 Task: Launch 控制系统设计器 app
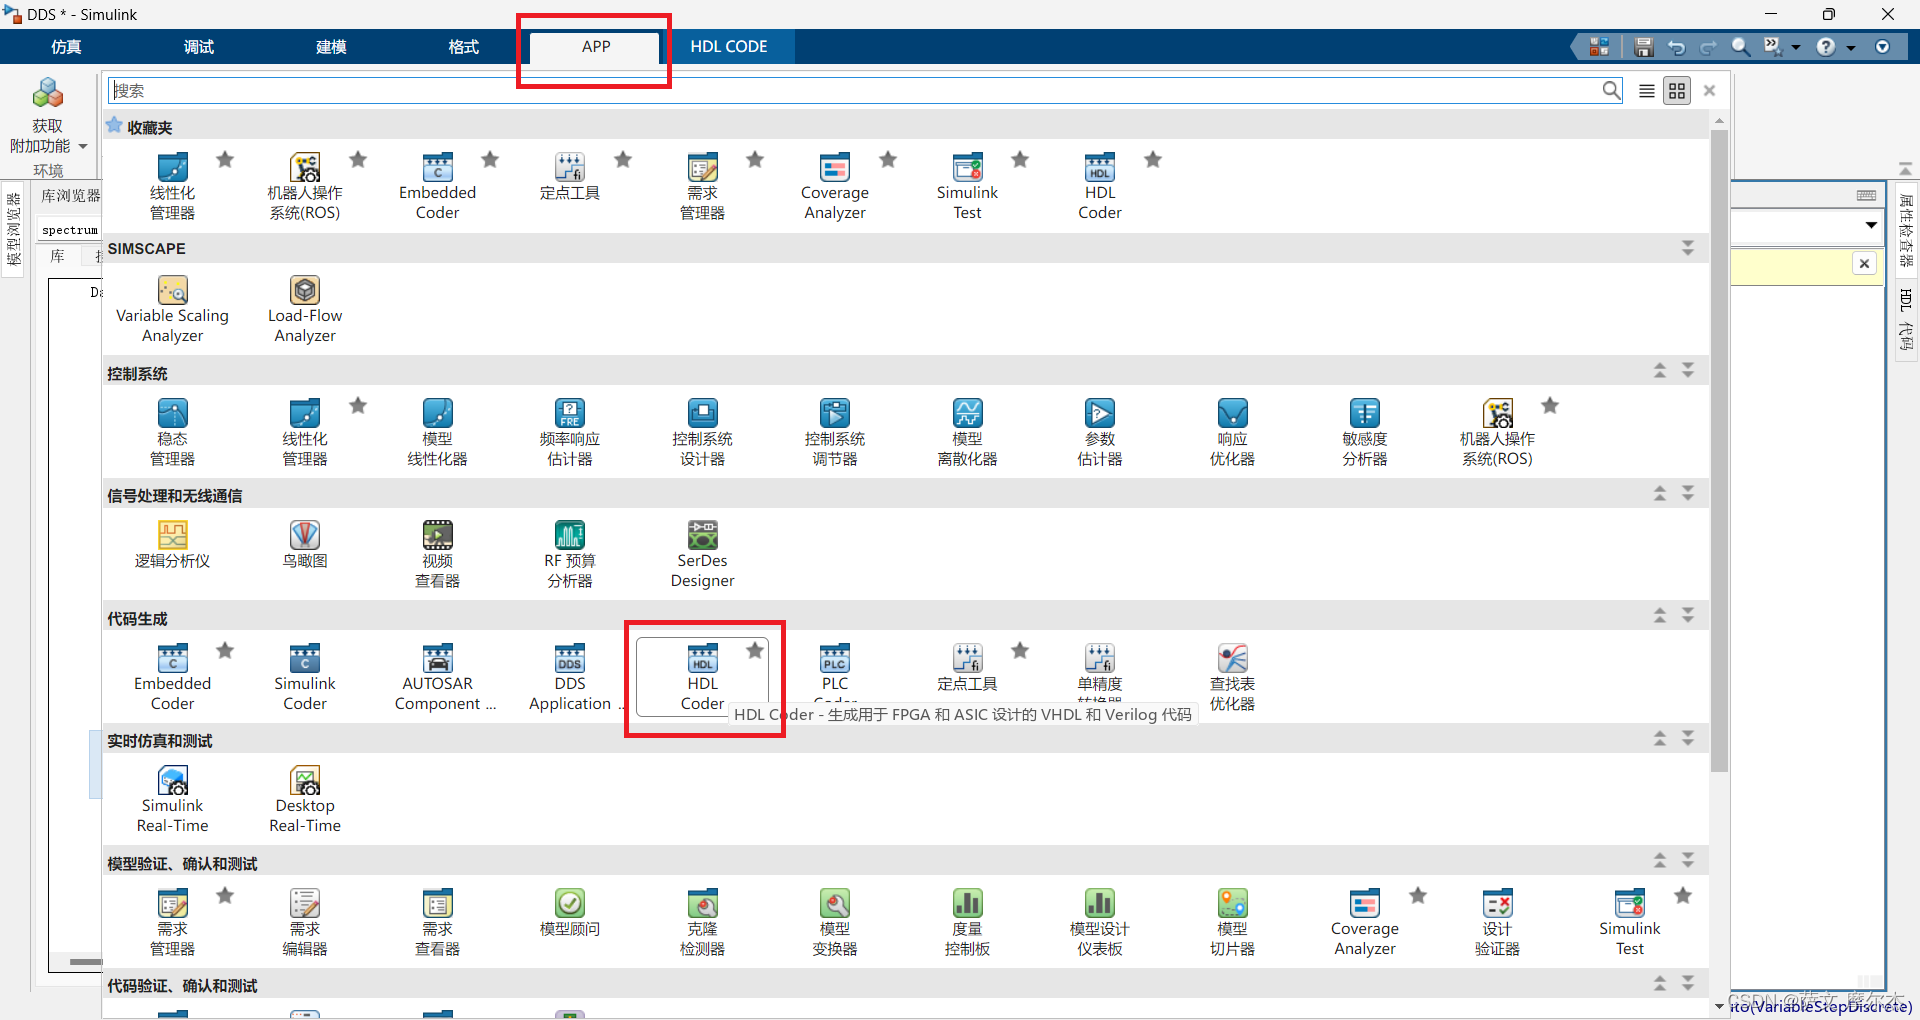(702, 433)
